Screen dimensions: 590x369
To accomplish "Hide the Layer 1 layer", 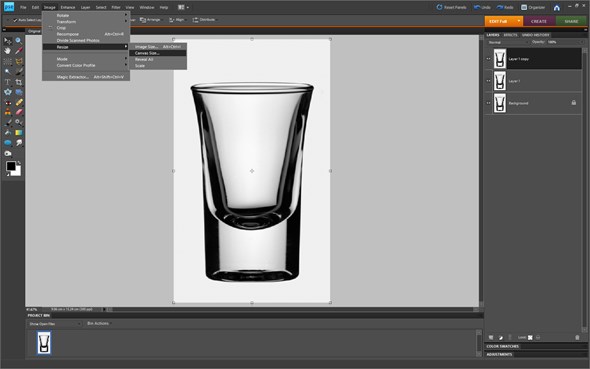I will click(x=488, y=80).
